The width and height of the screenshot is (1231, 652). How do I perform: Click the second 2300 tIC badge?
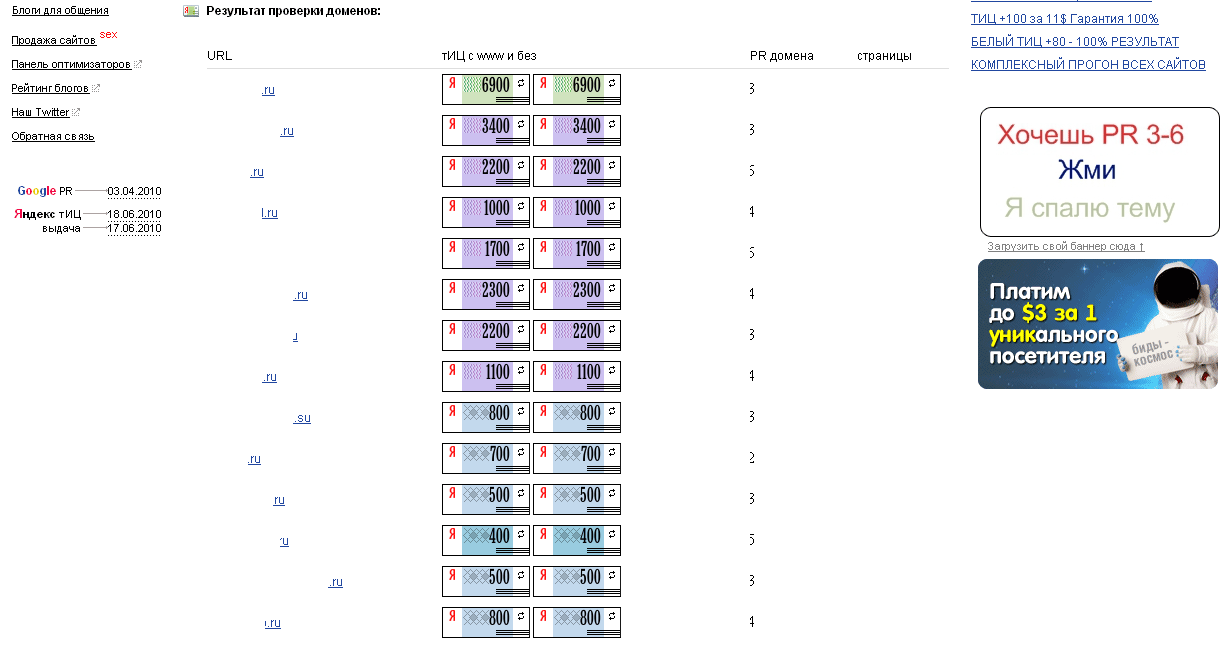tap(577, 294)
